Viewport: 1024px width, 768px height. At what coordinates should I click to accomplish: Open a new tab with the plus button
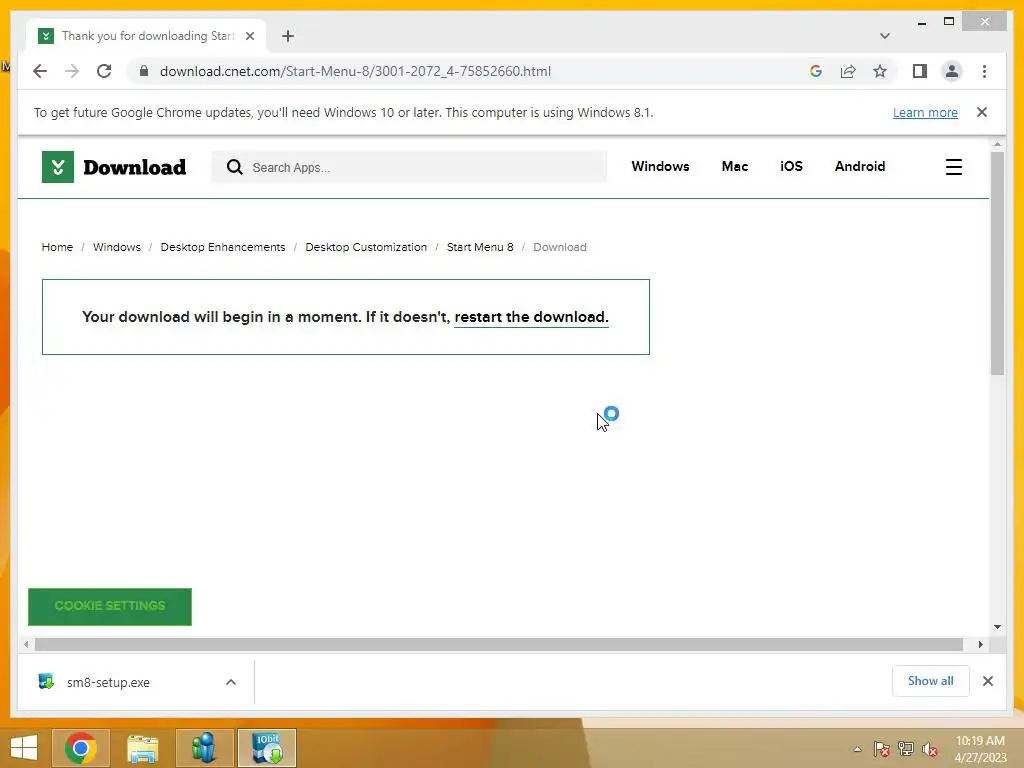pyautogui.click(x=288, y=36)
